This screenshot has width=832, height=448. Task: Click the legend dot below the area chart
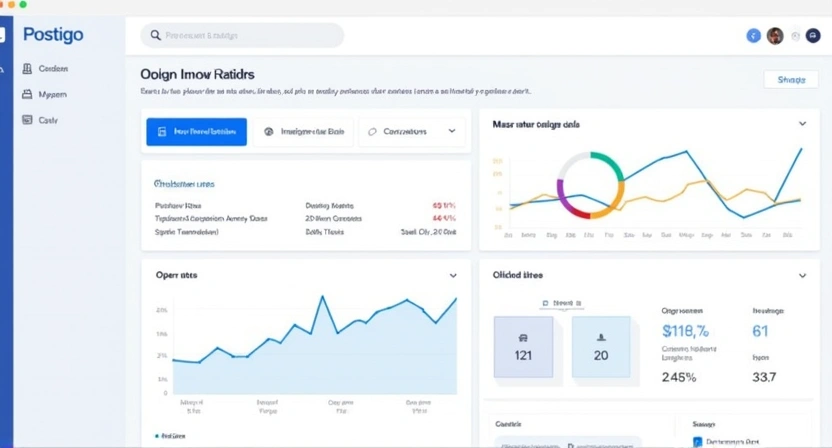157,436
